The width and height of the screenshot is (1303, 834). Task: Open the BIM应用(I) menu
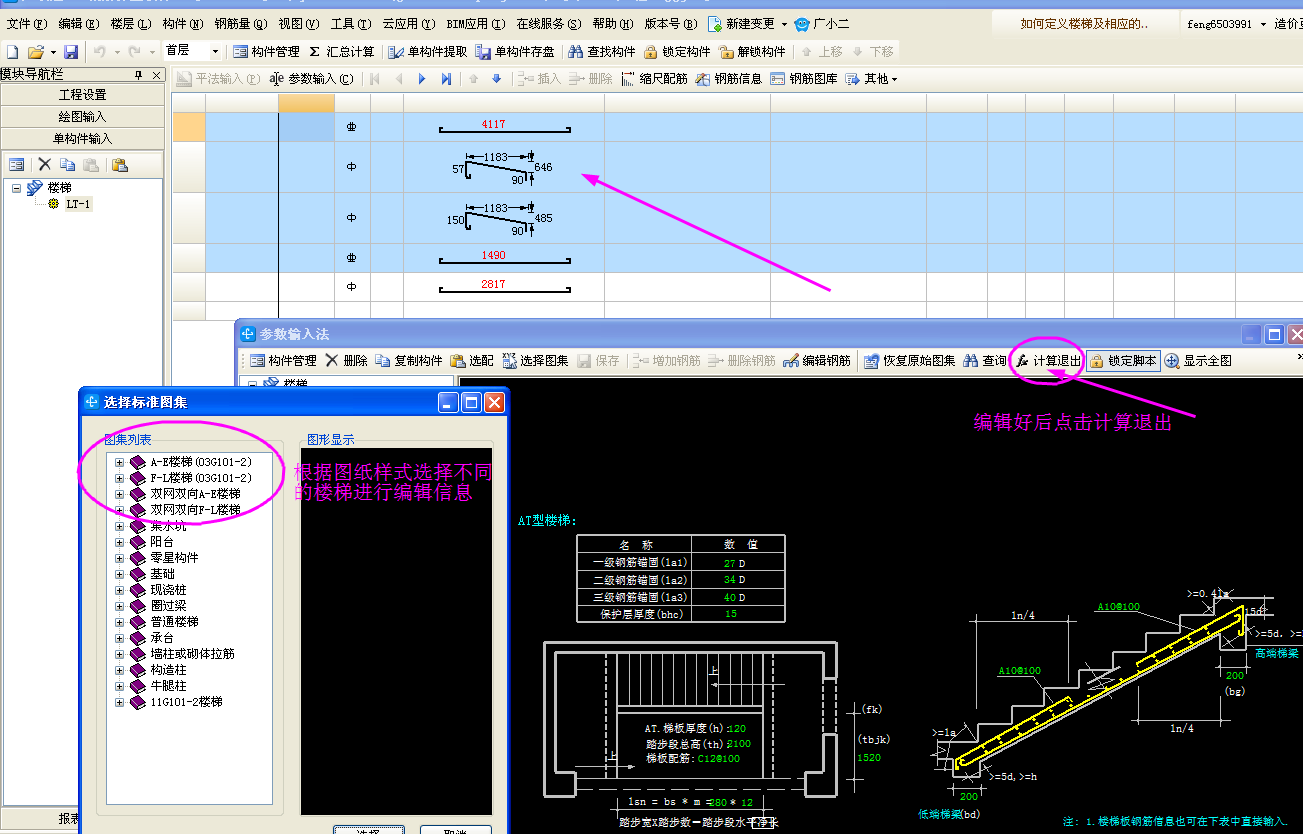pyautogui.click(x=475, y=24)
